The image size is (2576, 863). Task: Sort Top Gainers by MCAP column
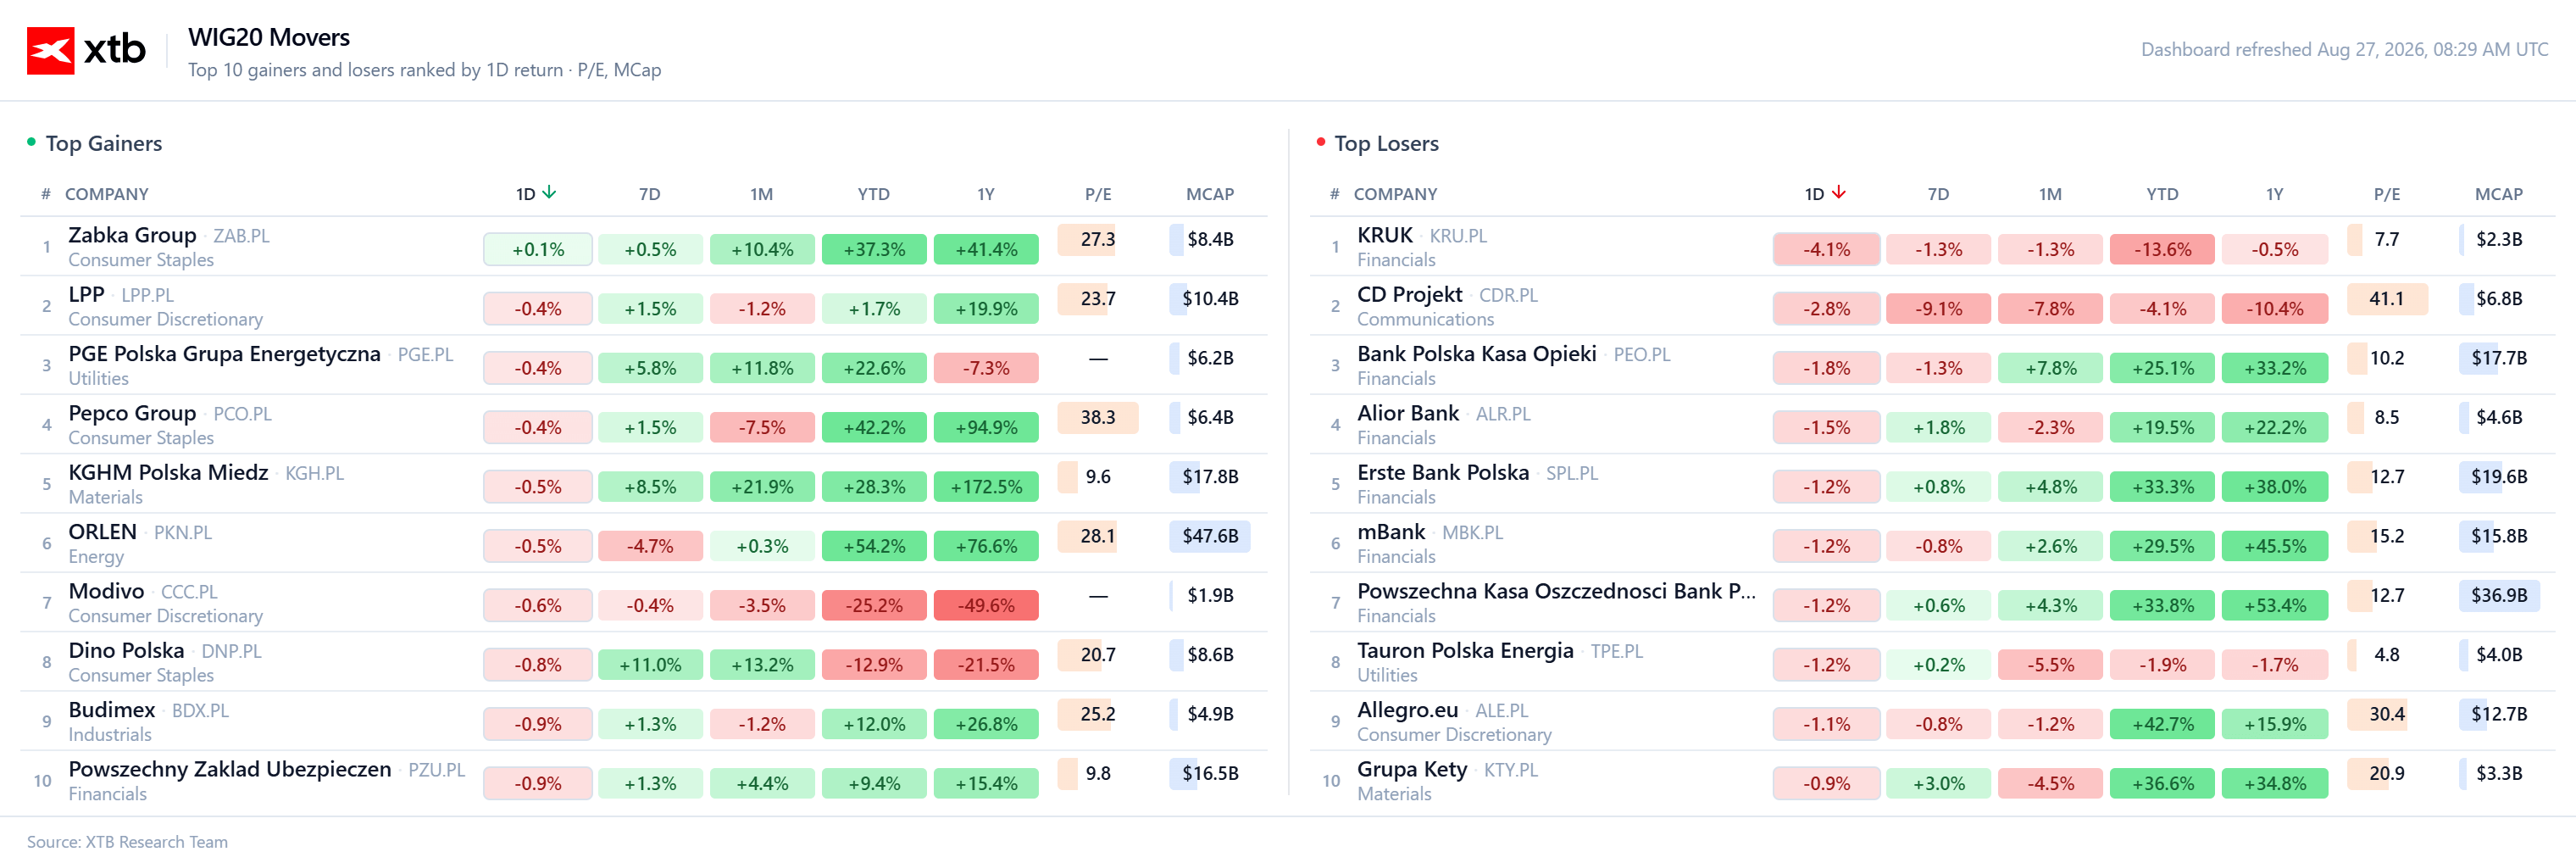[x=1209, y=194]
